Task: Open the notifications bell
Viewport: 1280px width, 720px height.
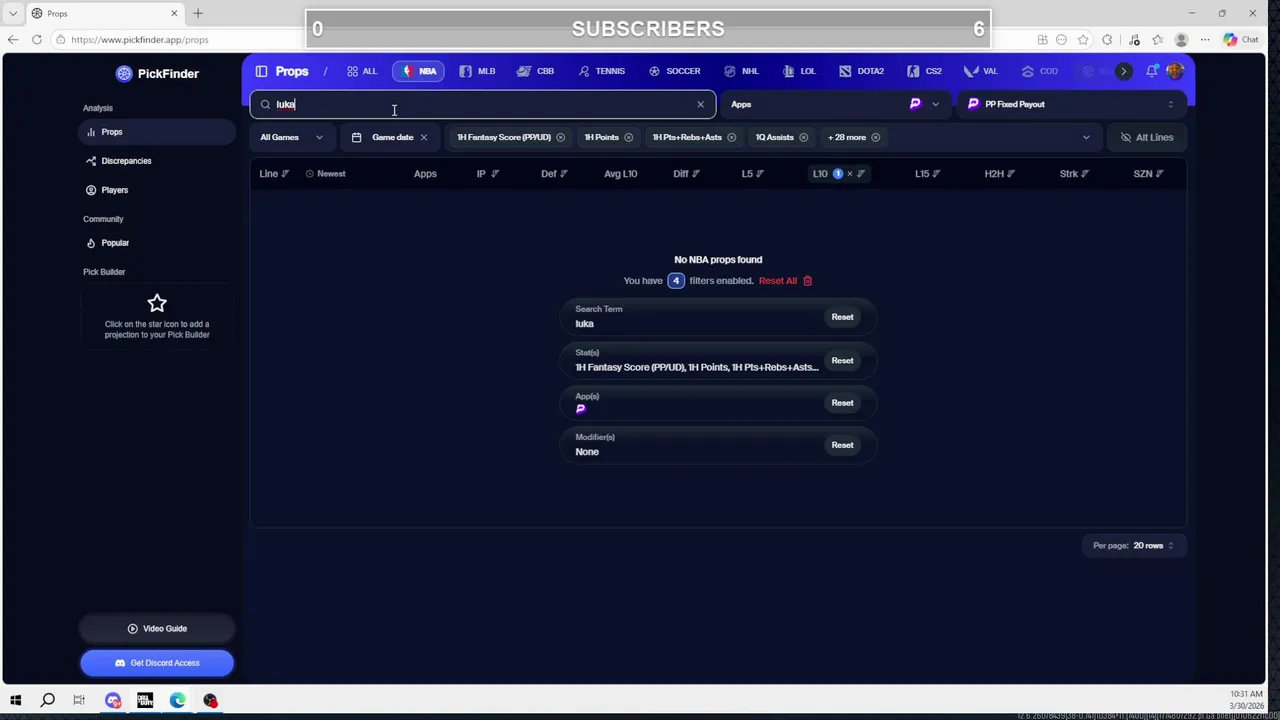Action: click(1152, 71)
